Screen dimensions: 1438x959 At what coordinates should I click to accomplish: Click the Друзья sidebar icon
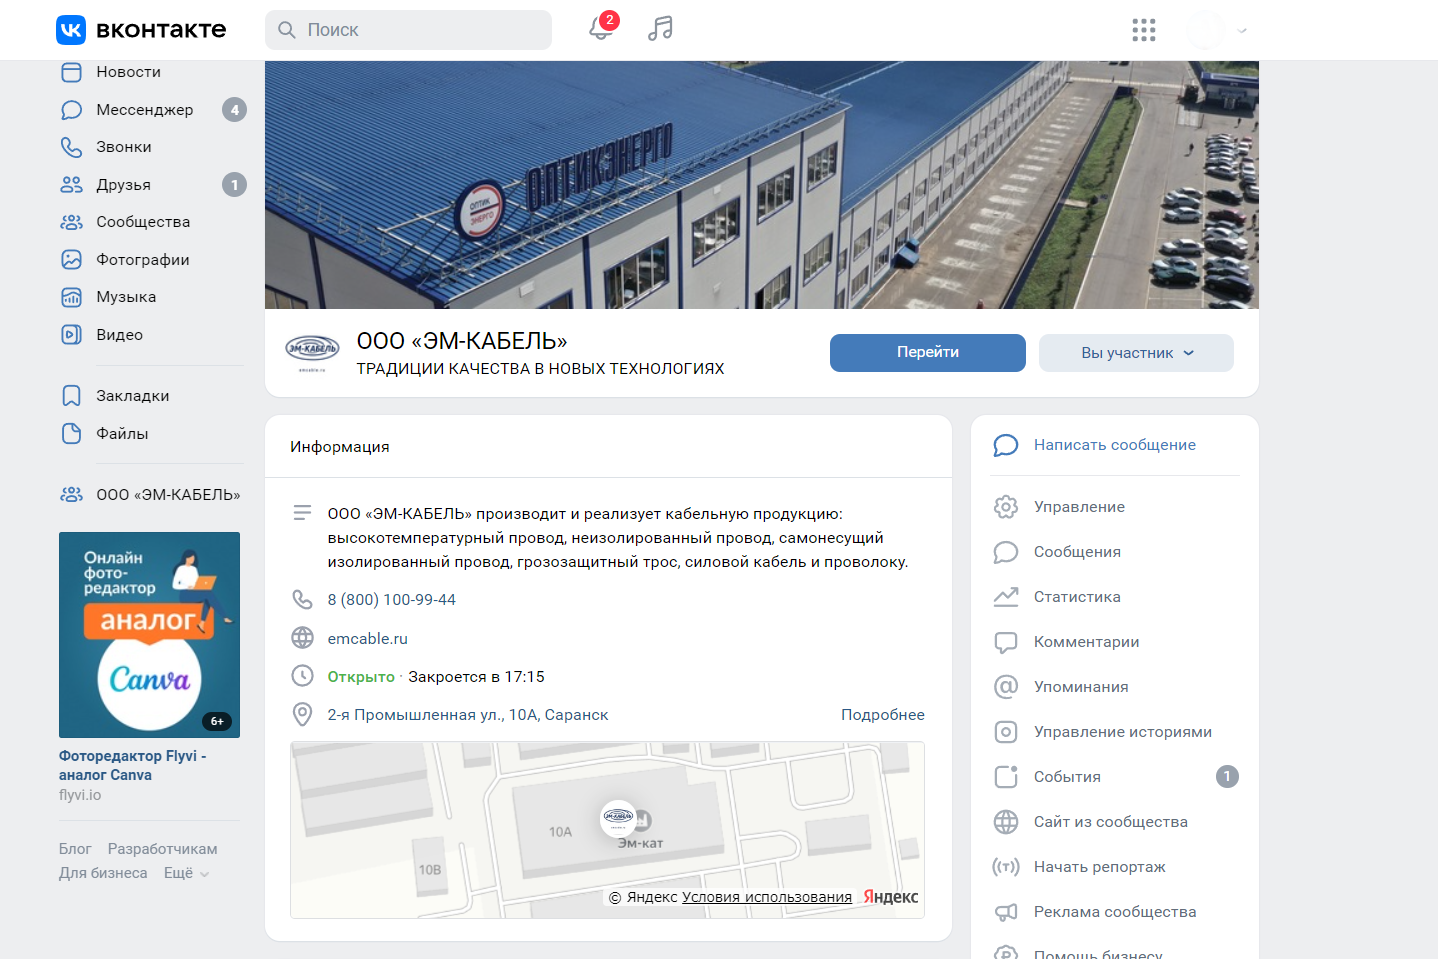[71, 185]
